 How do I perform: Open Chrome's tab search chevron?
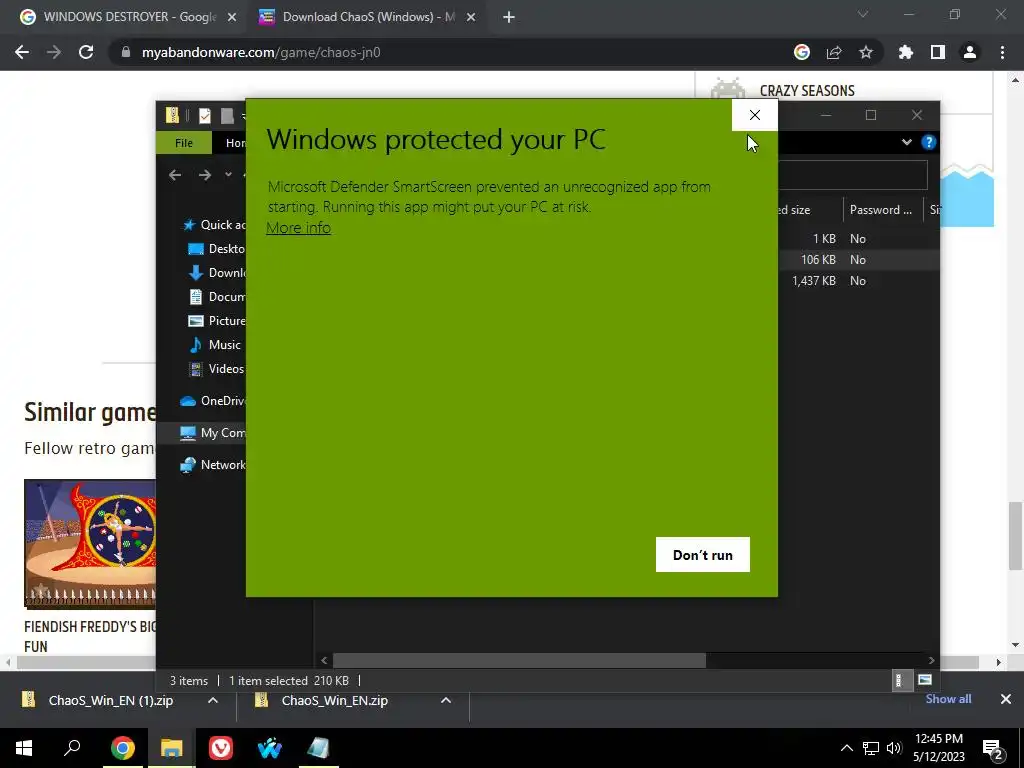pyautogui.click(x=863, y=14)
